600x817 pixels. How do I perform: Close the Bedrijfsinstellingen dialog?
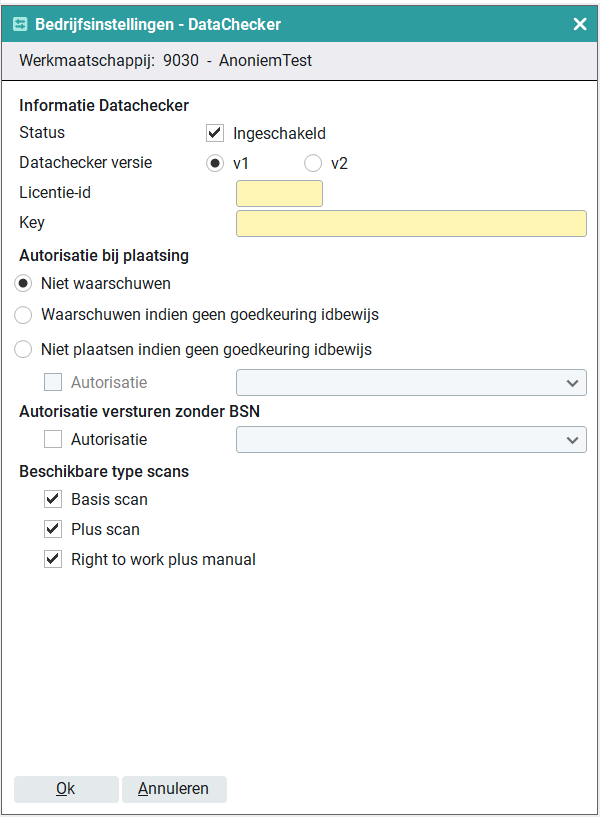pyautogui.click(x=580, y=24)
